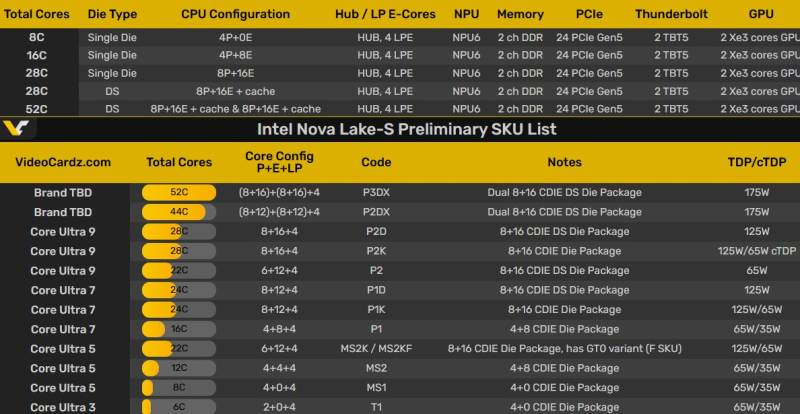Click the PCIe column header
800x414 pixels.
click(589, 14)
